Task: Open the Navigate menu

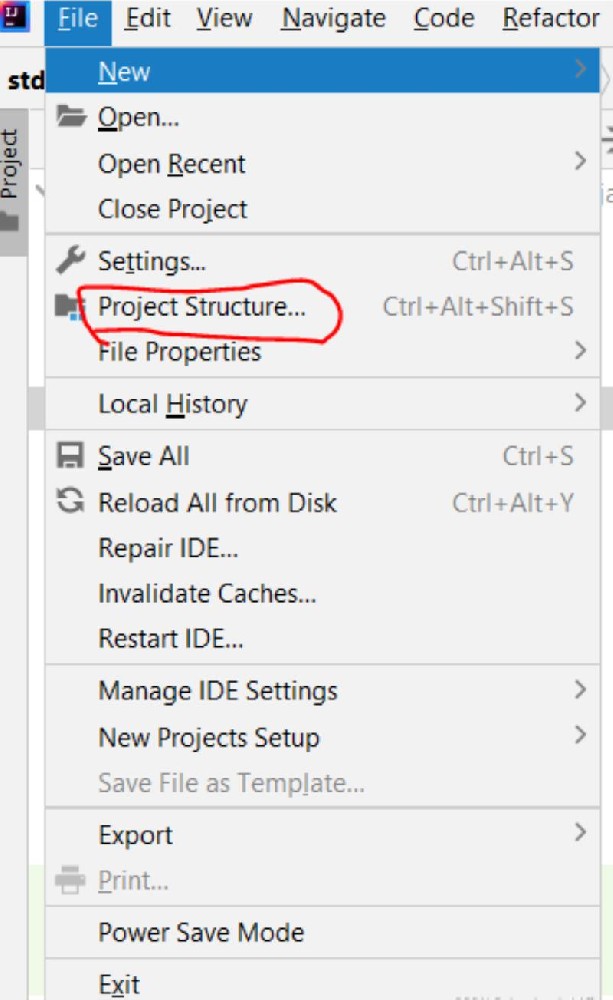Action: (334, 18)
